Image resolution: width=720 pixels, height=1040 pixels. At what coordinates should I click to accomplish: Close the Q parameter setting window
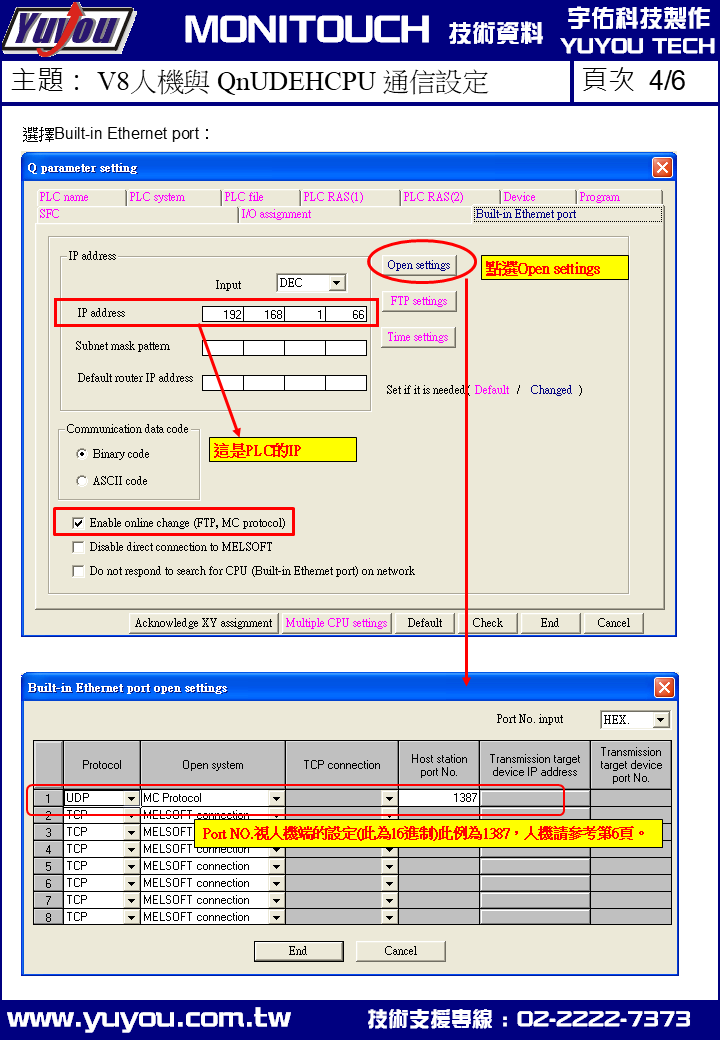click(x=662, y=168)
